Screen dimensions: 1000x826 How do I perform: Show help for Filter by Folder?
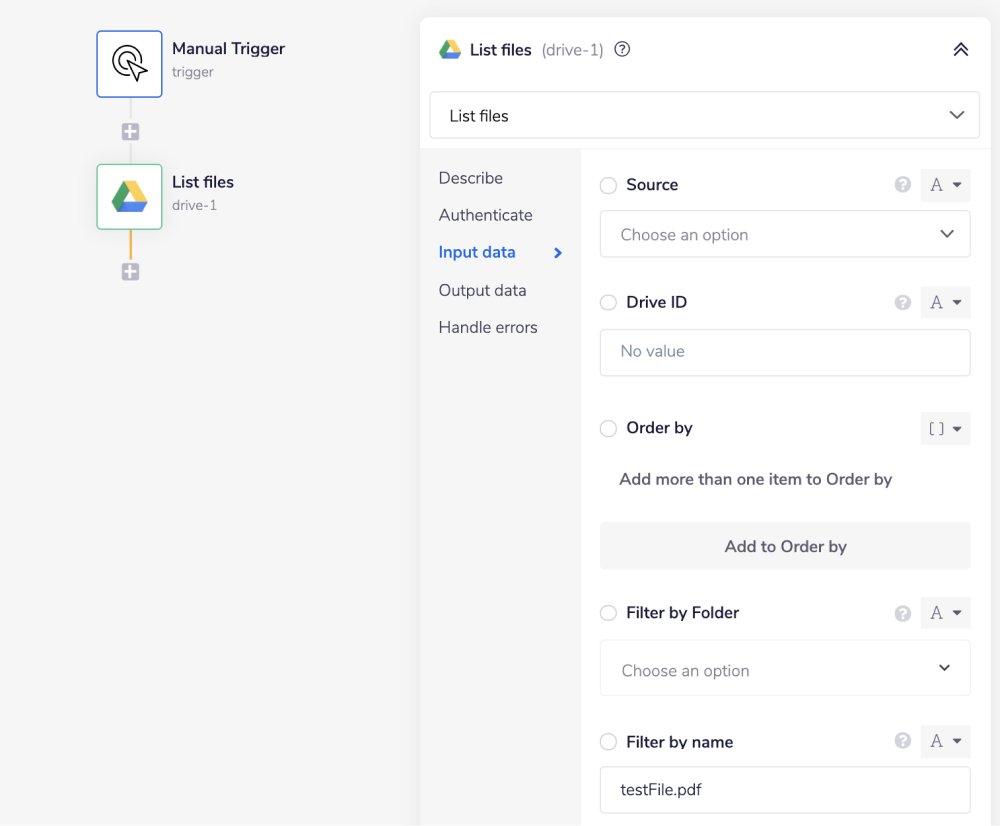click(902, 613)
